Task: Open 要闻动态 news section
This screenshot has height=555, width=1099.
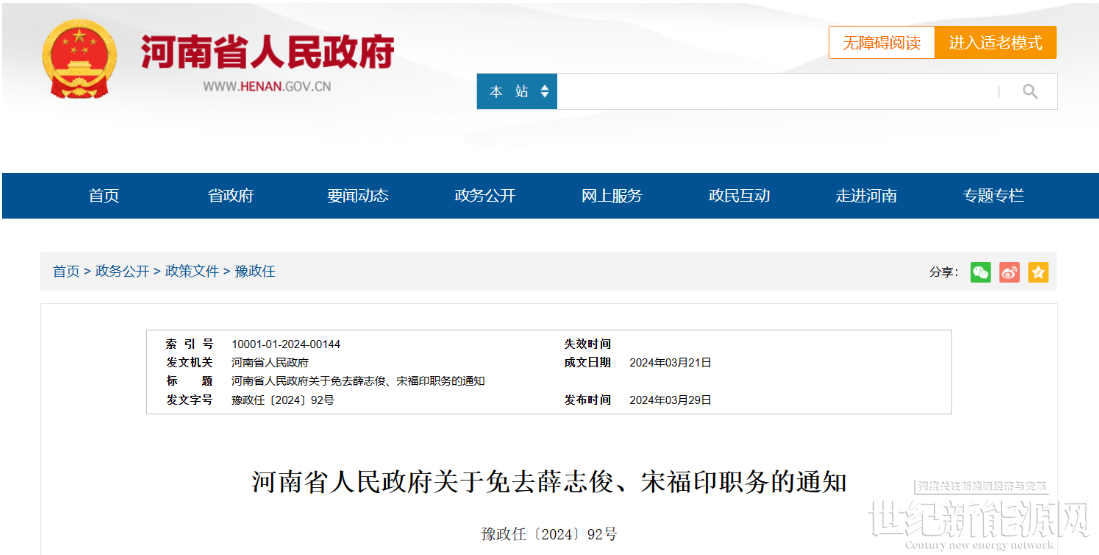Action: (x=358, y=196)
